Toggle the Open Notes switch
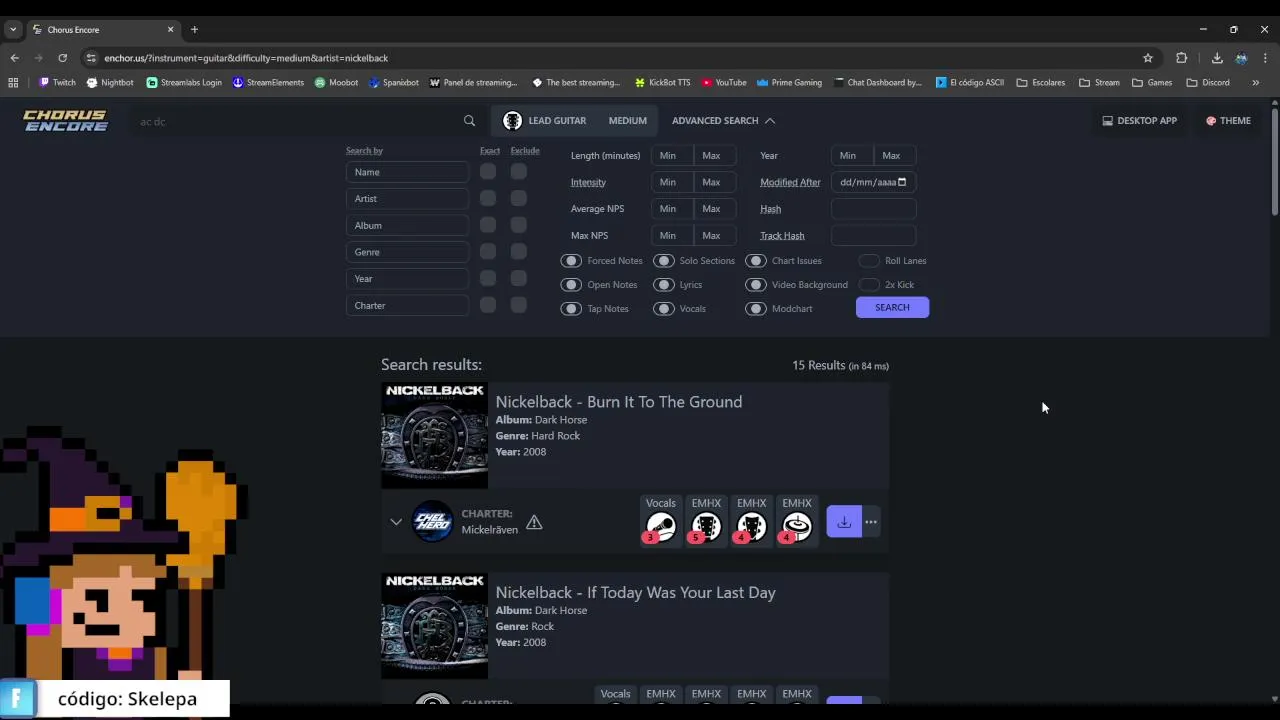The image size is (1280, 720). (x=571, y=285)
